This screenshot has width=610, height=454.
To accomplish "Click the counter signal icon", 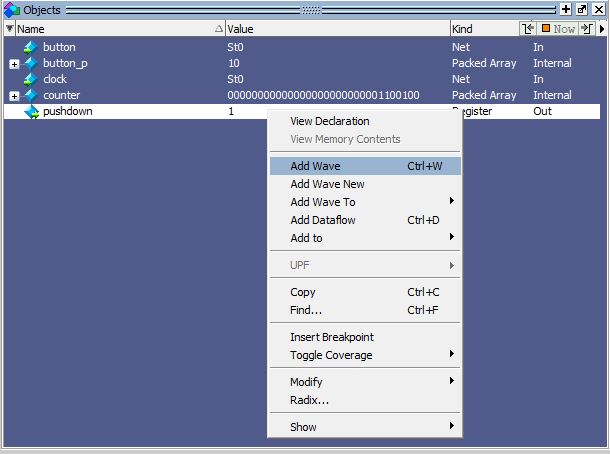I will 30,95.
